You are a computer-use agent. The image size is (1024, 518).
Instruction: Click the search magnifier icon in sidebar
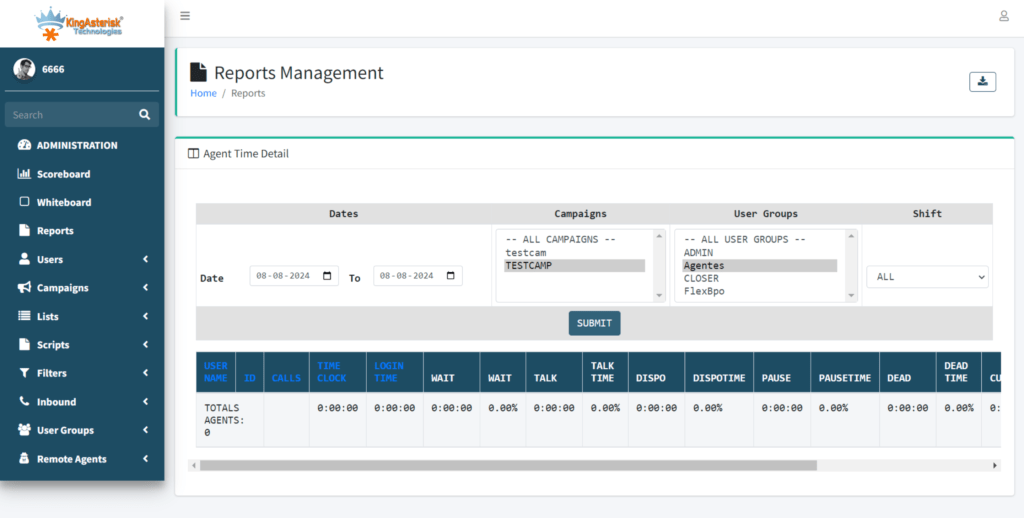point(144,115)
